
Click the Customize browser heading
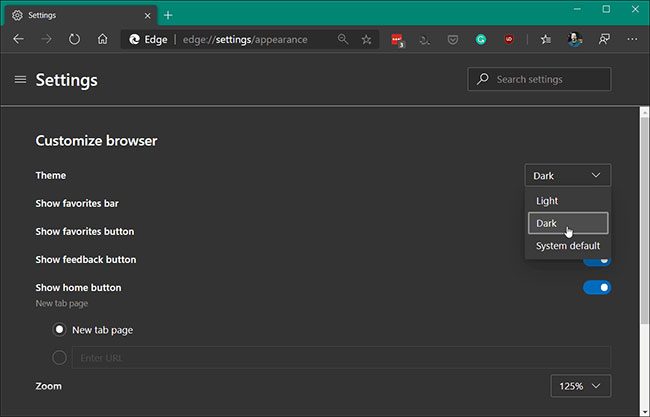96,141
